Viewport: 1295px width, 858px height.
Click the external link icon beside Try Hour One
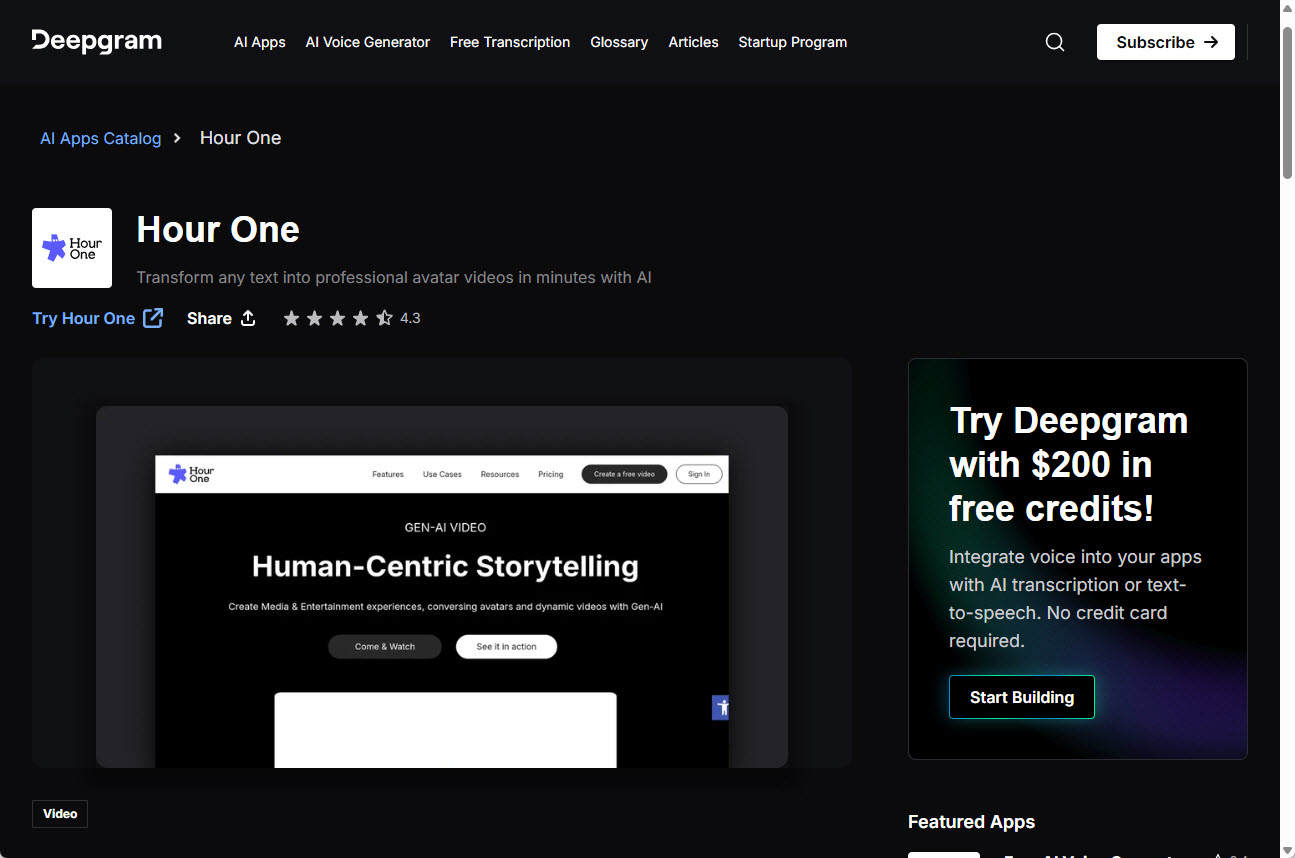click(153, 318)
